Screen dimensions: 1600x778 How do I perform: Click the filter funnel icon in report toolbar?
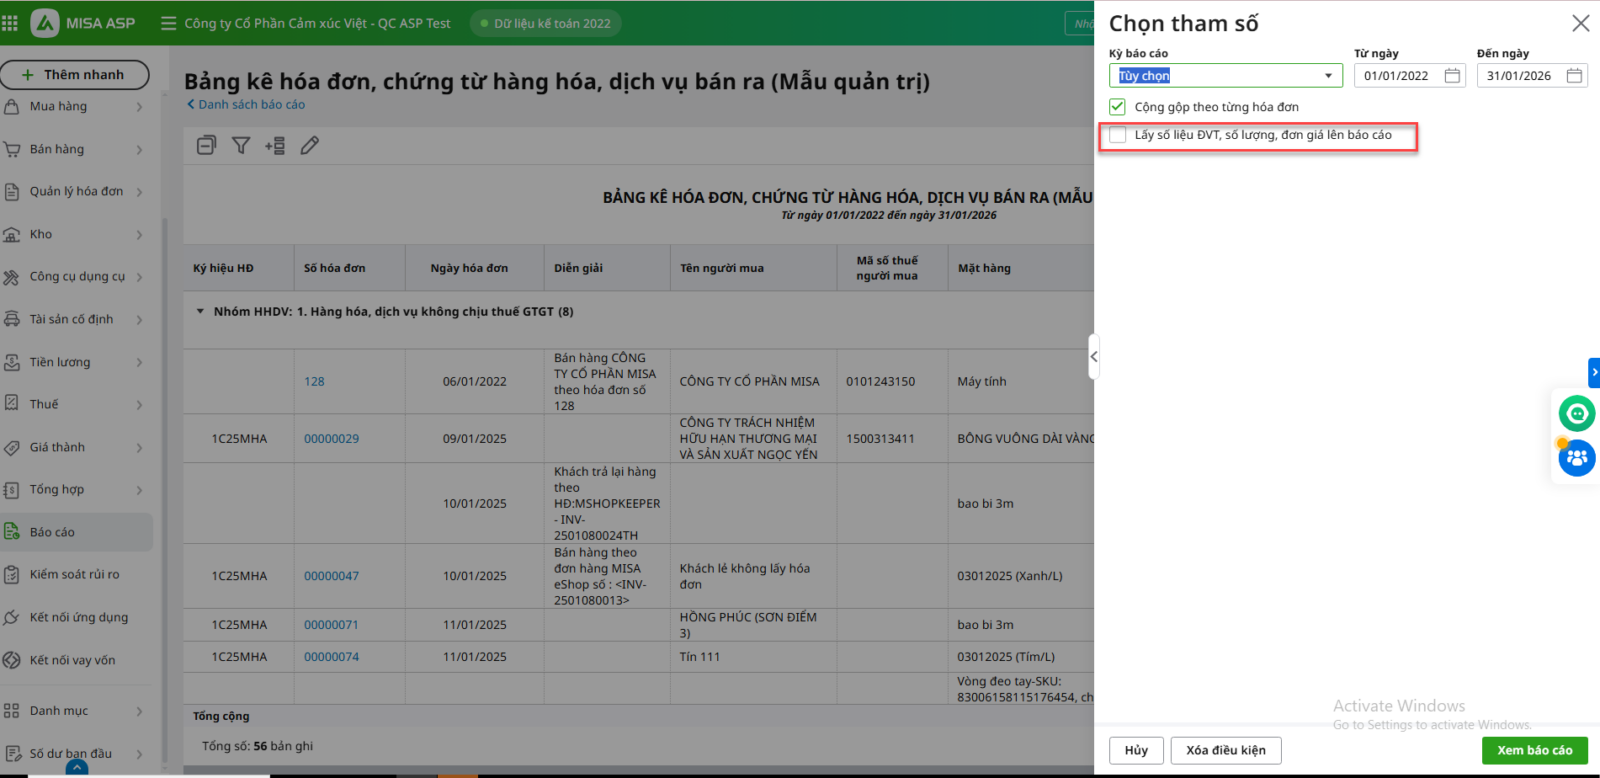click(241, 146)
